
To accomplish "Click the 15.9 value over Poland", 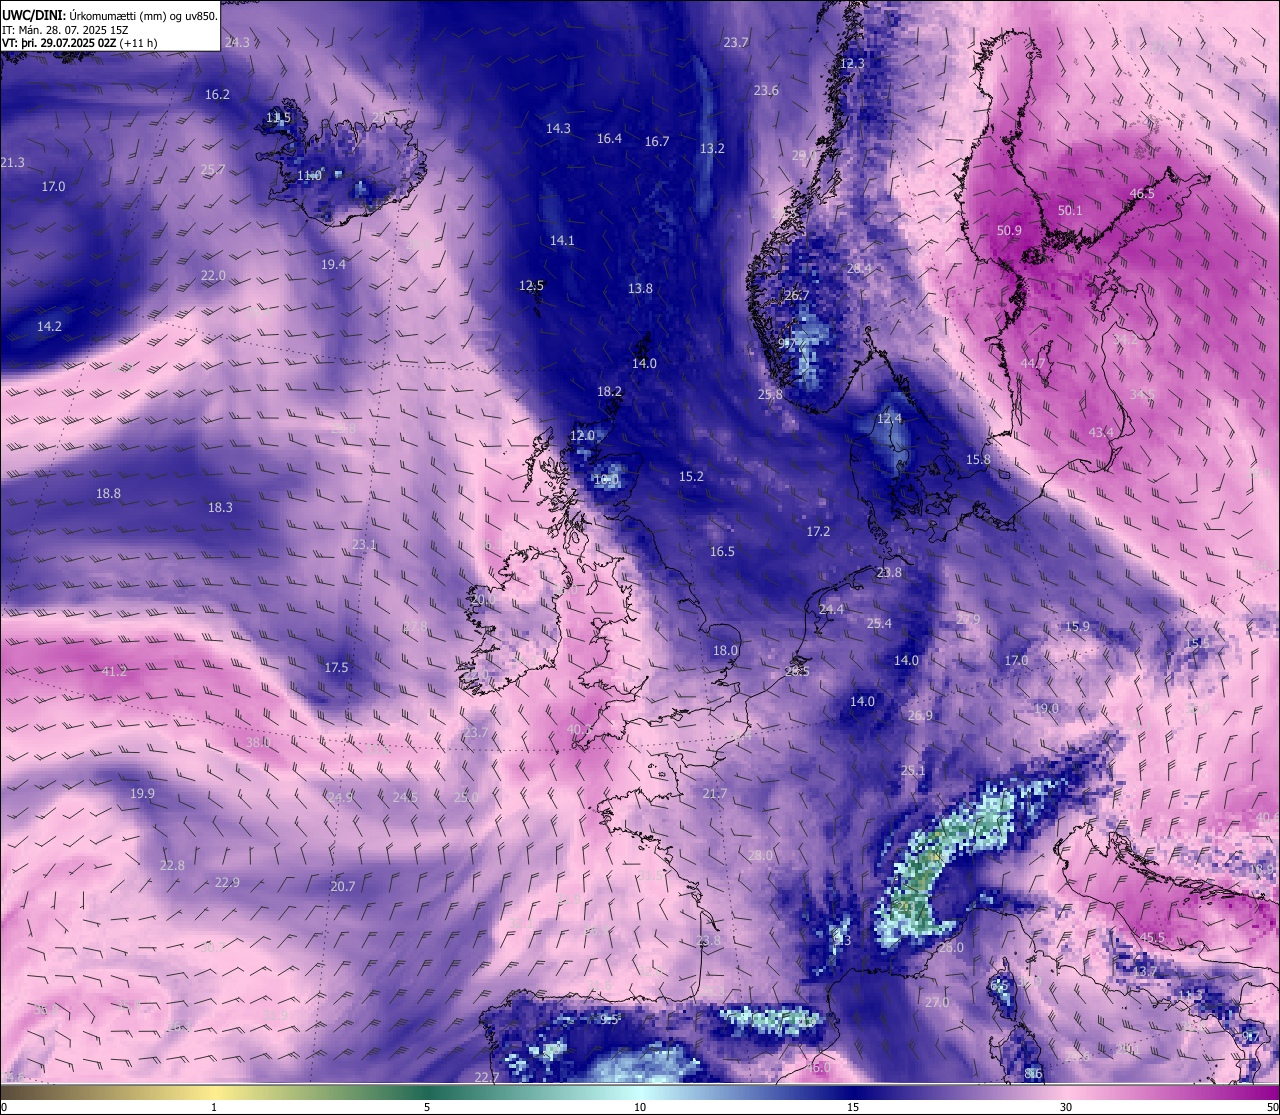I will point(1077,627).
